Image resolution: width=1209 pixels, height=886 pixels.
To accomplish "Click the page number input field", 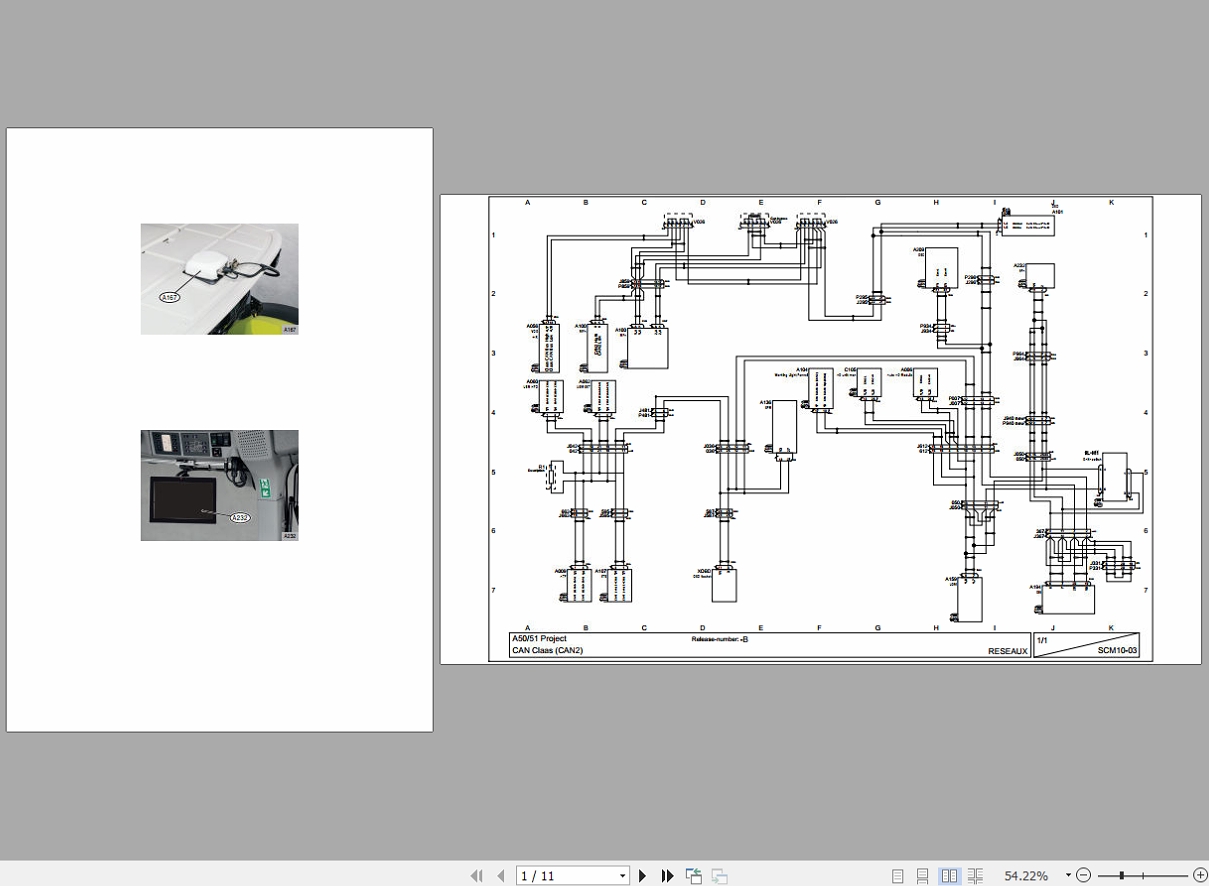I will (567, 876).
